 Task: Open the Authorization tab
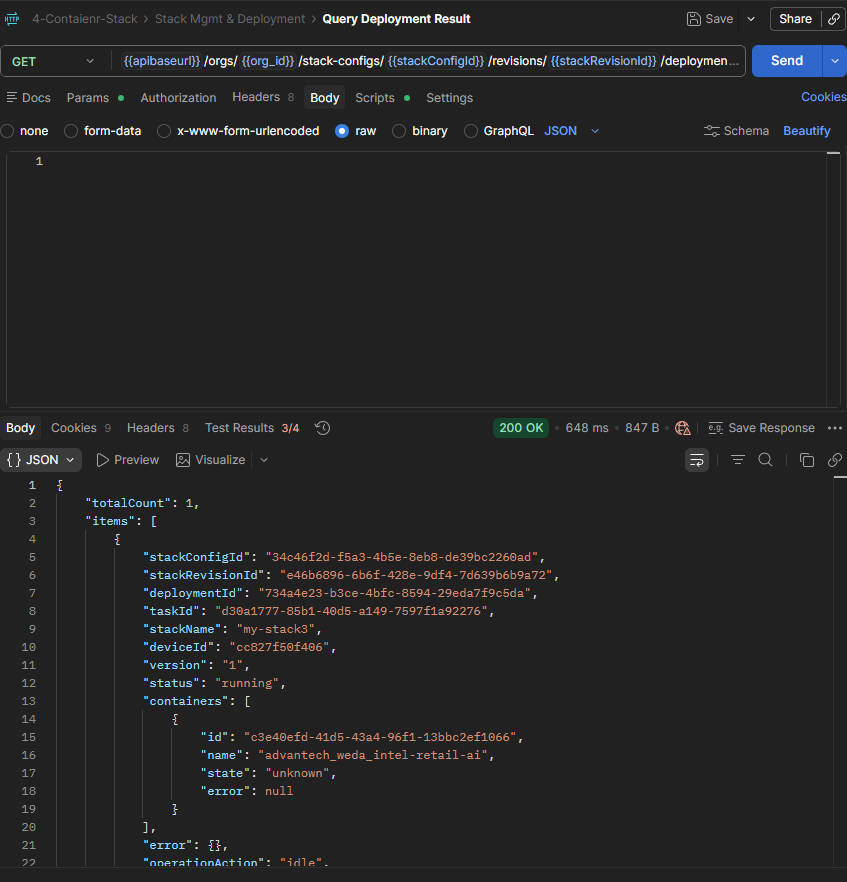pos(178,97)
